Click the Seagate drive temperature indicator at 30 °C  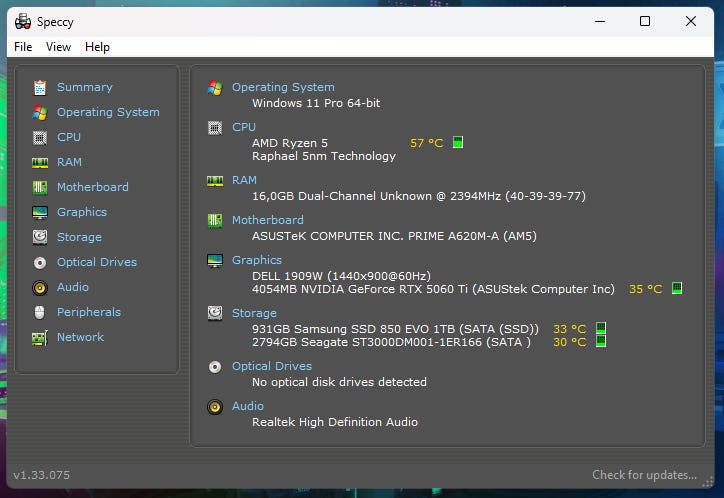click(601, 341)
